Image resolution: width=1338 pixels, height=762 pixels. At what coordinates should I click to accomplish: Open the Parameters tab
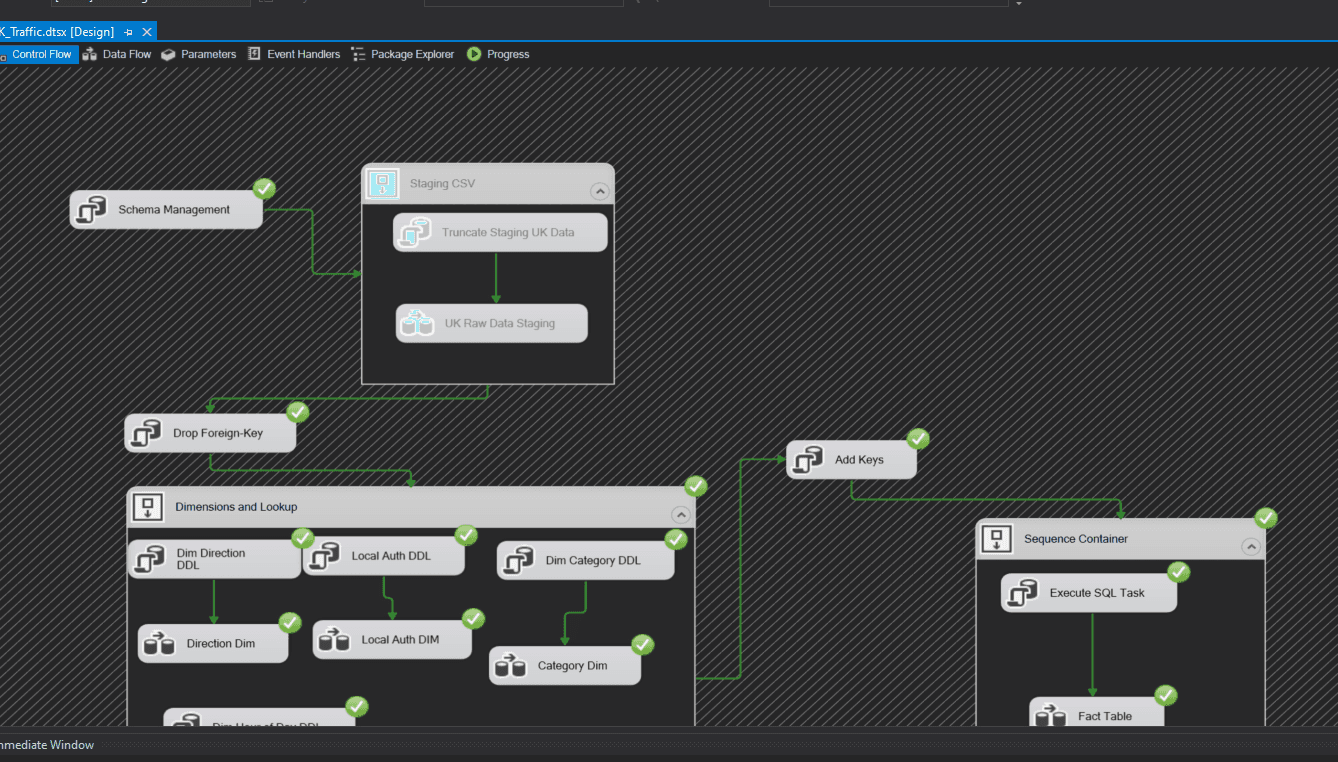[x=198, y=54]
